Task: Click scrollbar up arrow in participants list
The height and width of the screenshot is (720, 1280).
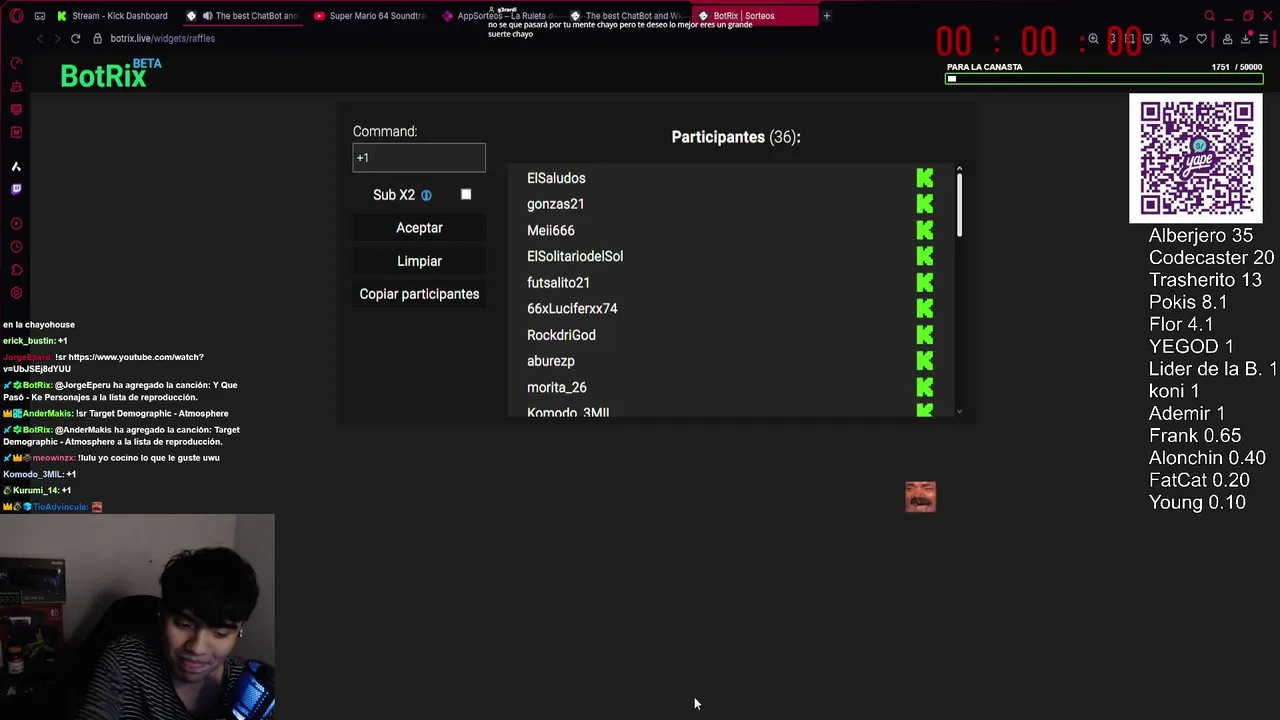Action: [959, 169]
